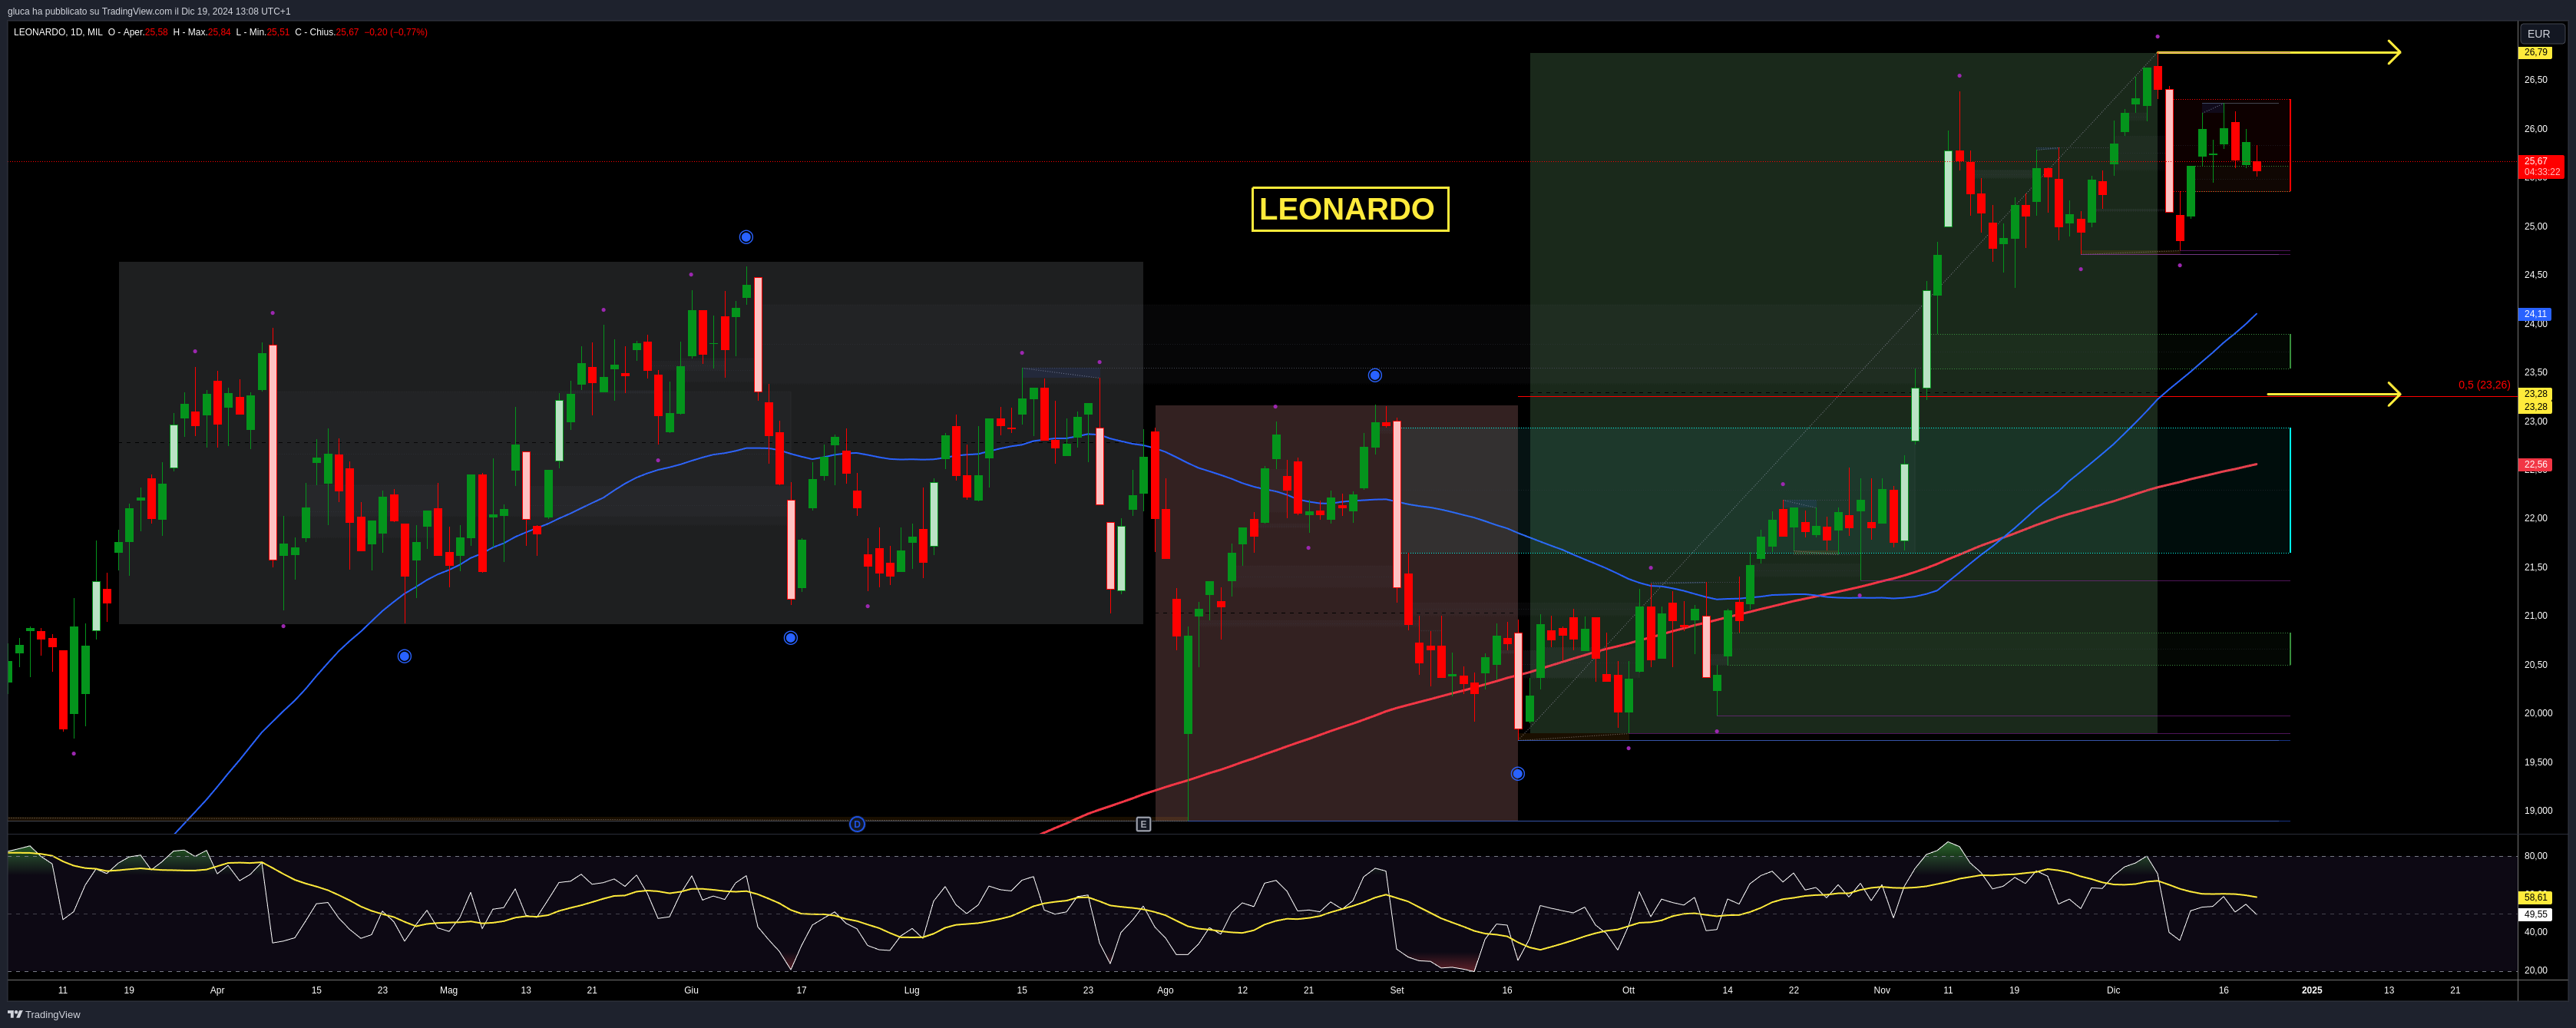Click the 24,50 price axis tick
Viewport: 2576px width, 1028px height.
coord(2535,275)
